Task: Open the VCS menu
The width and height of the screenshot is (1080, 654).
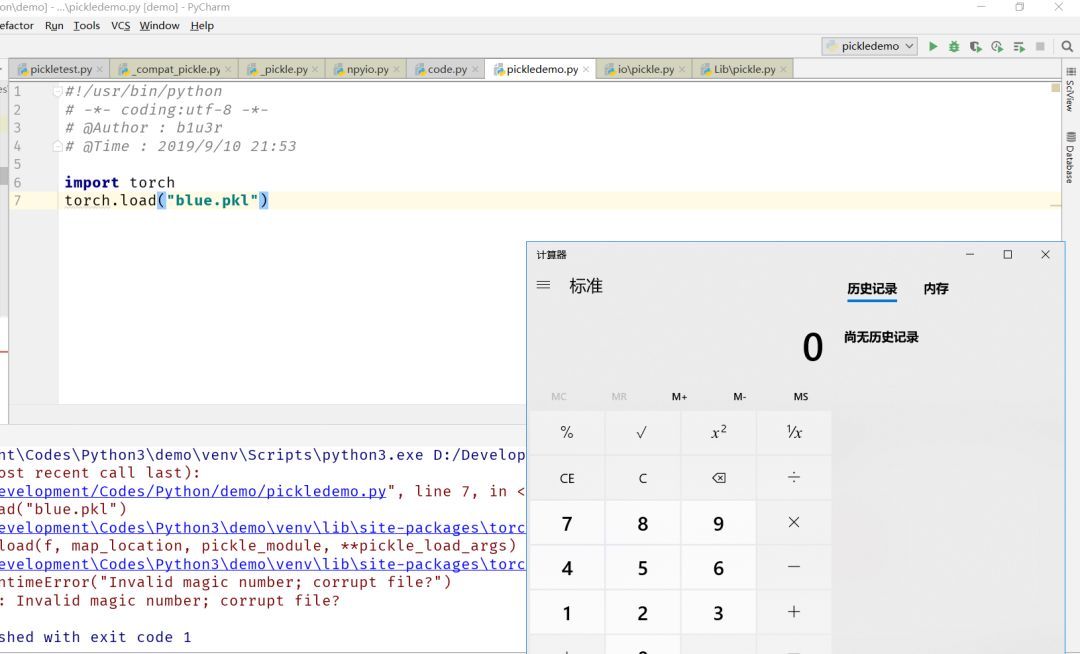Action: 121,25
